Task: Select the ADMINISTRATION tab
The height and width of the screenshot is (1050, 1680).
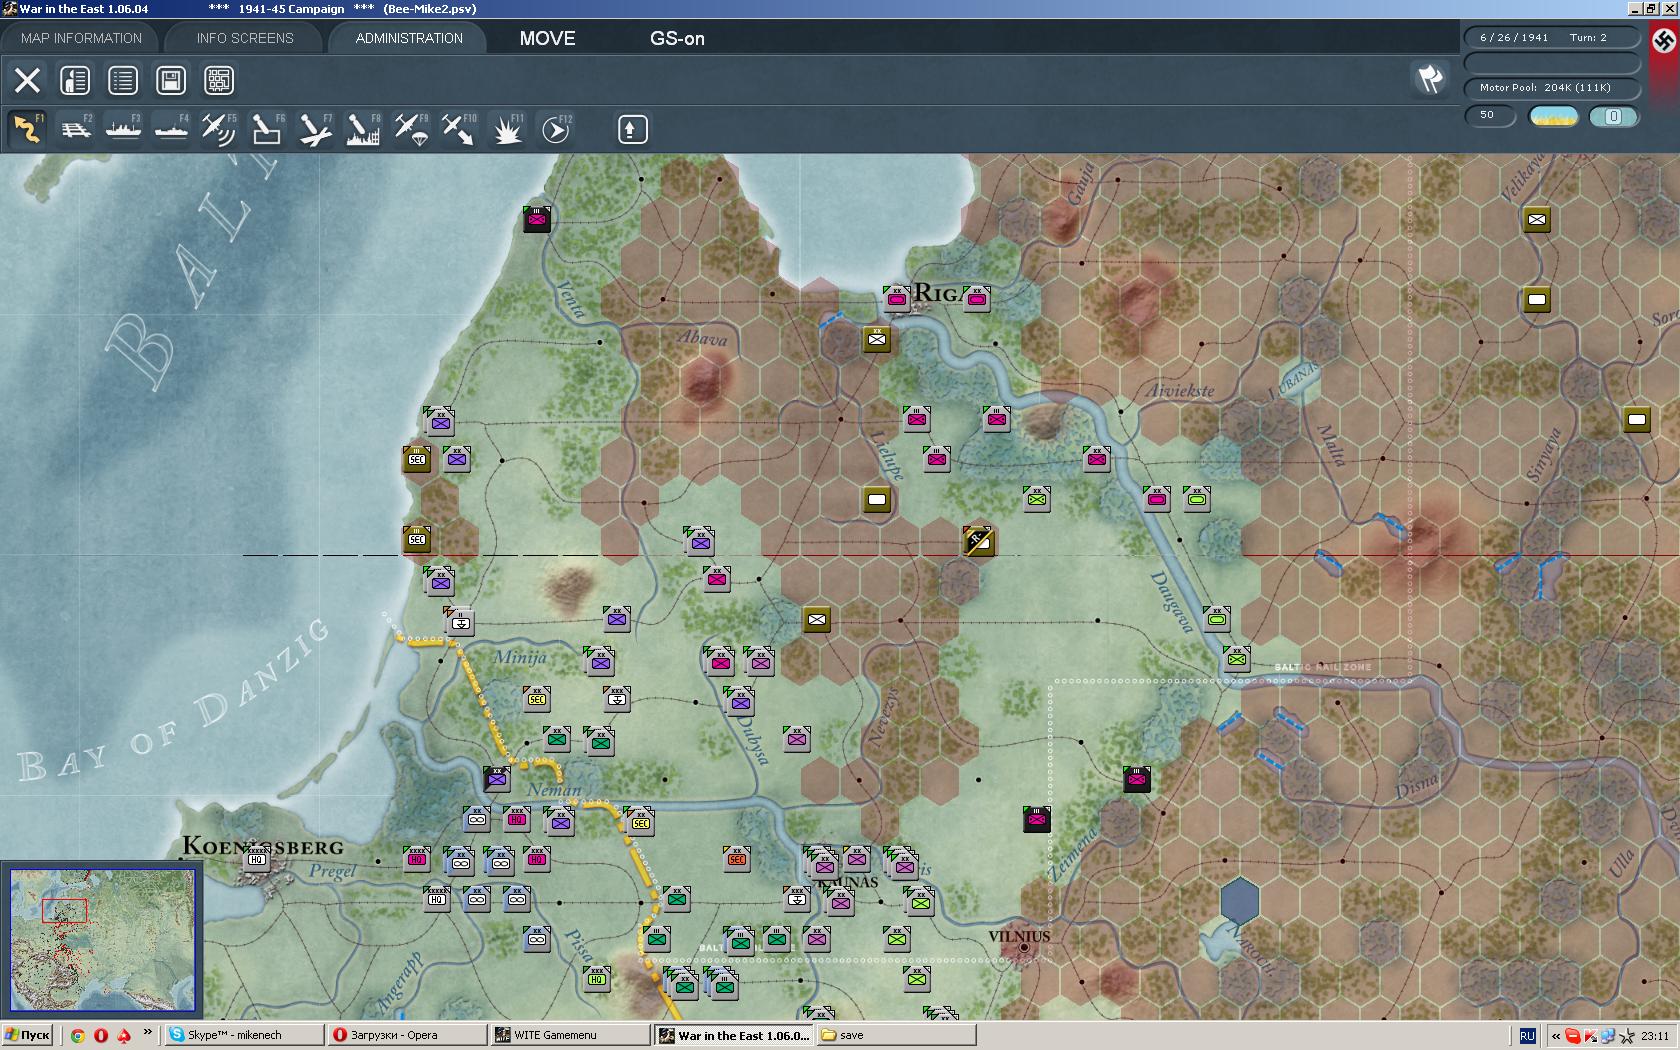Action: point(409,38)
